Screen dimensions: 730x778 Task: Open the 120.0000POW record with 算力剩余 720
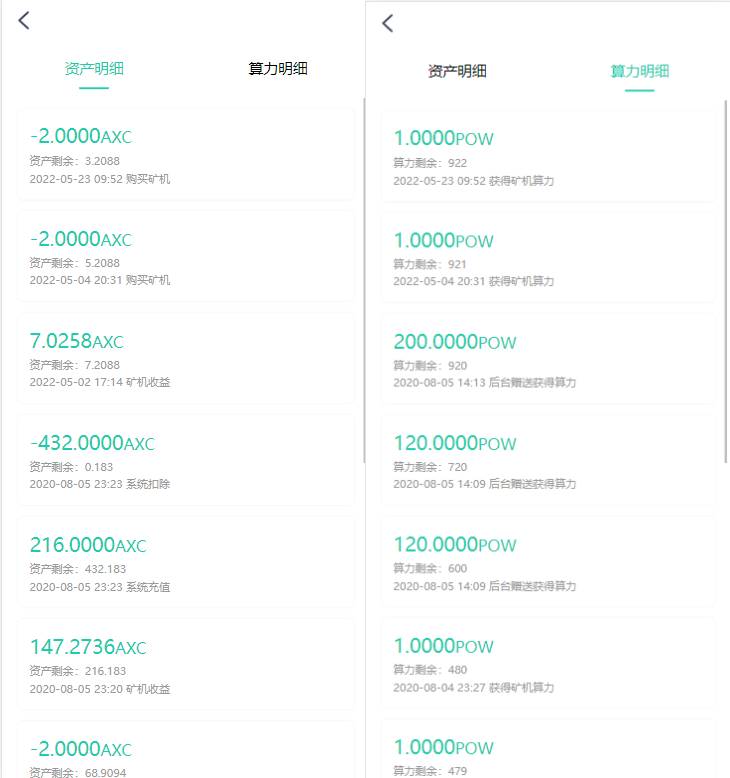click(548, 462)
